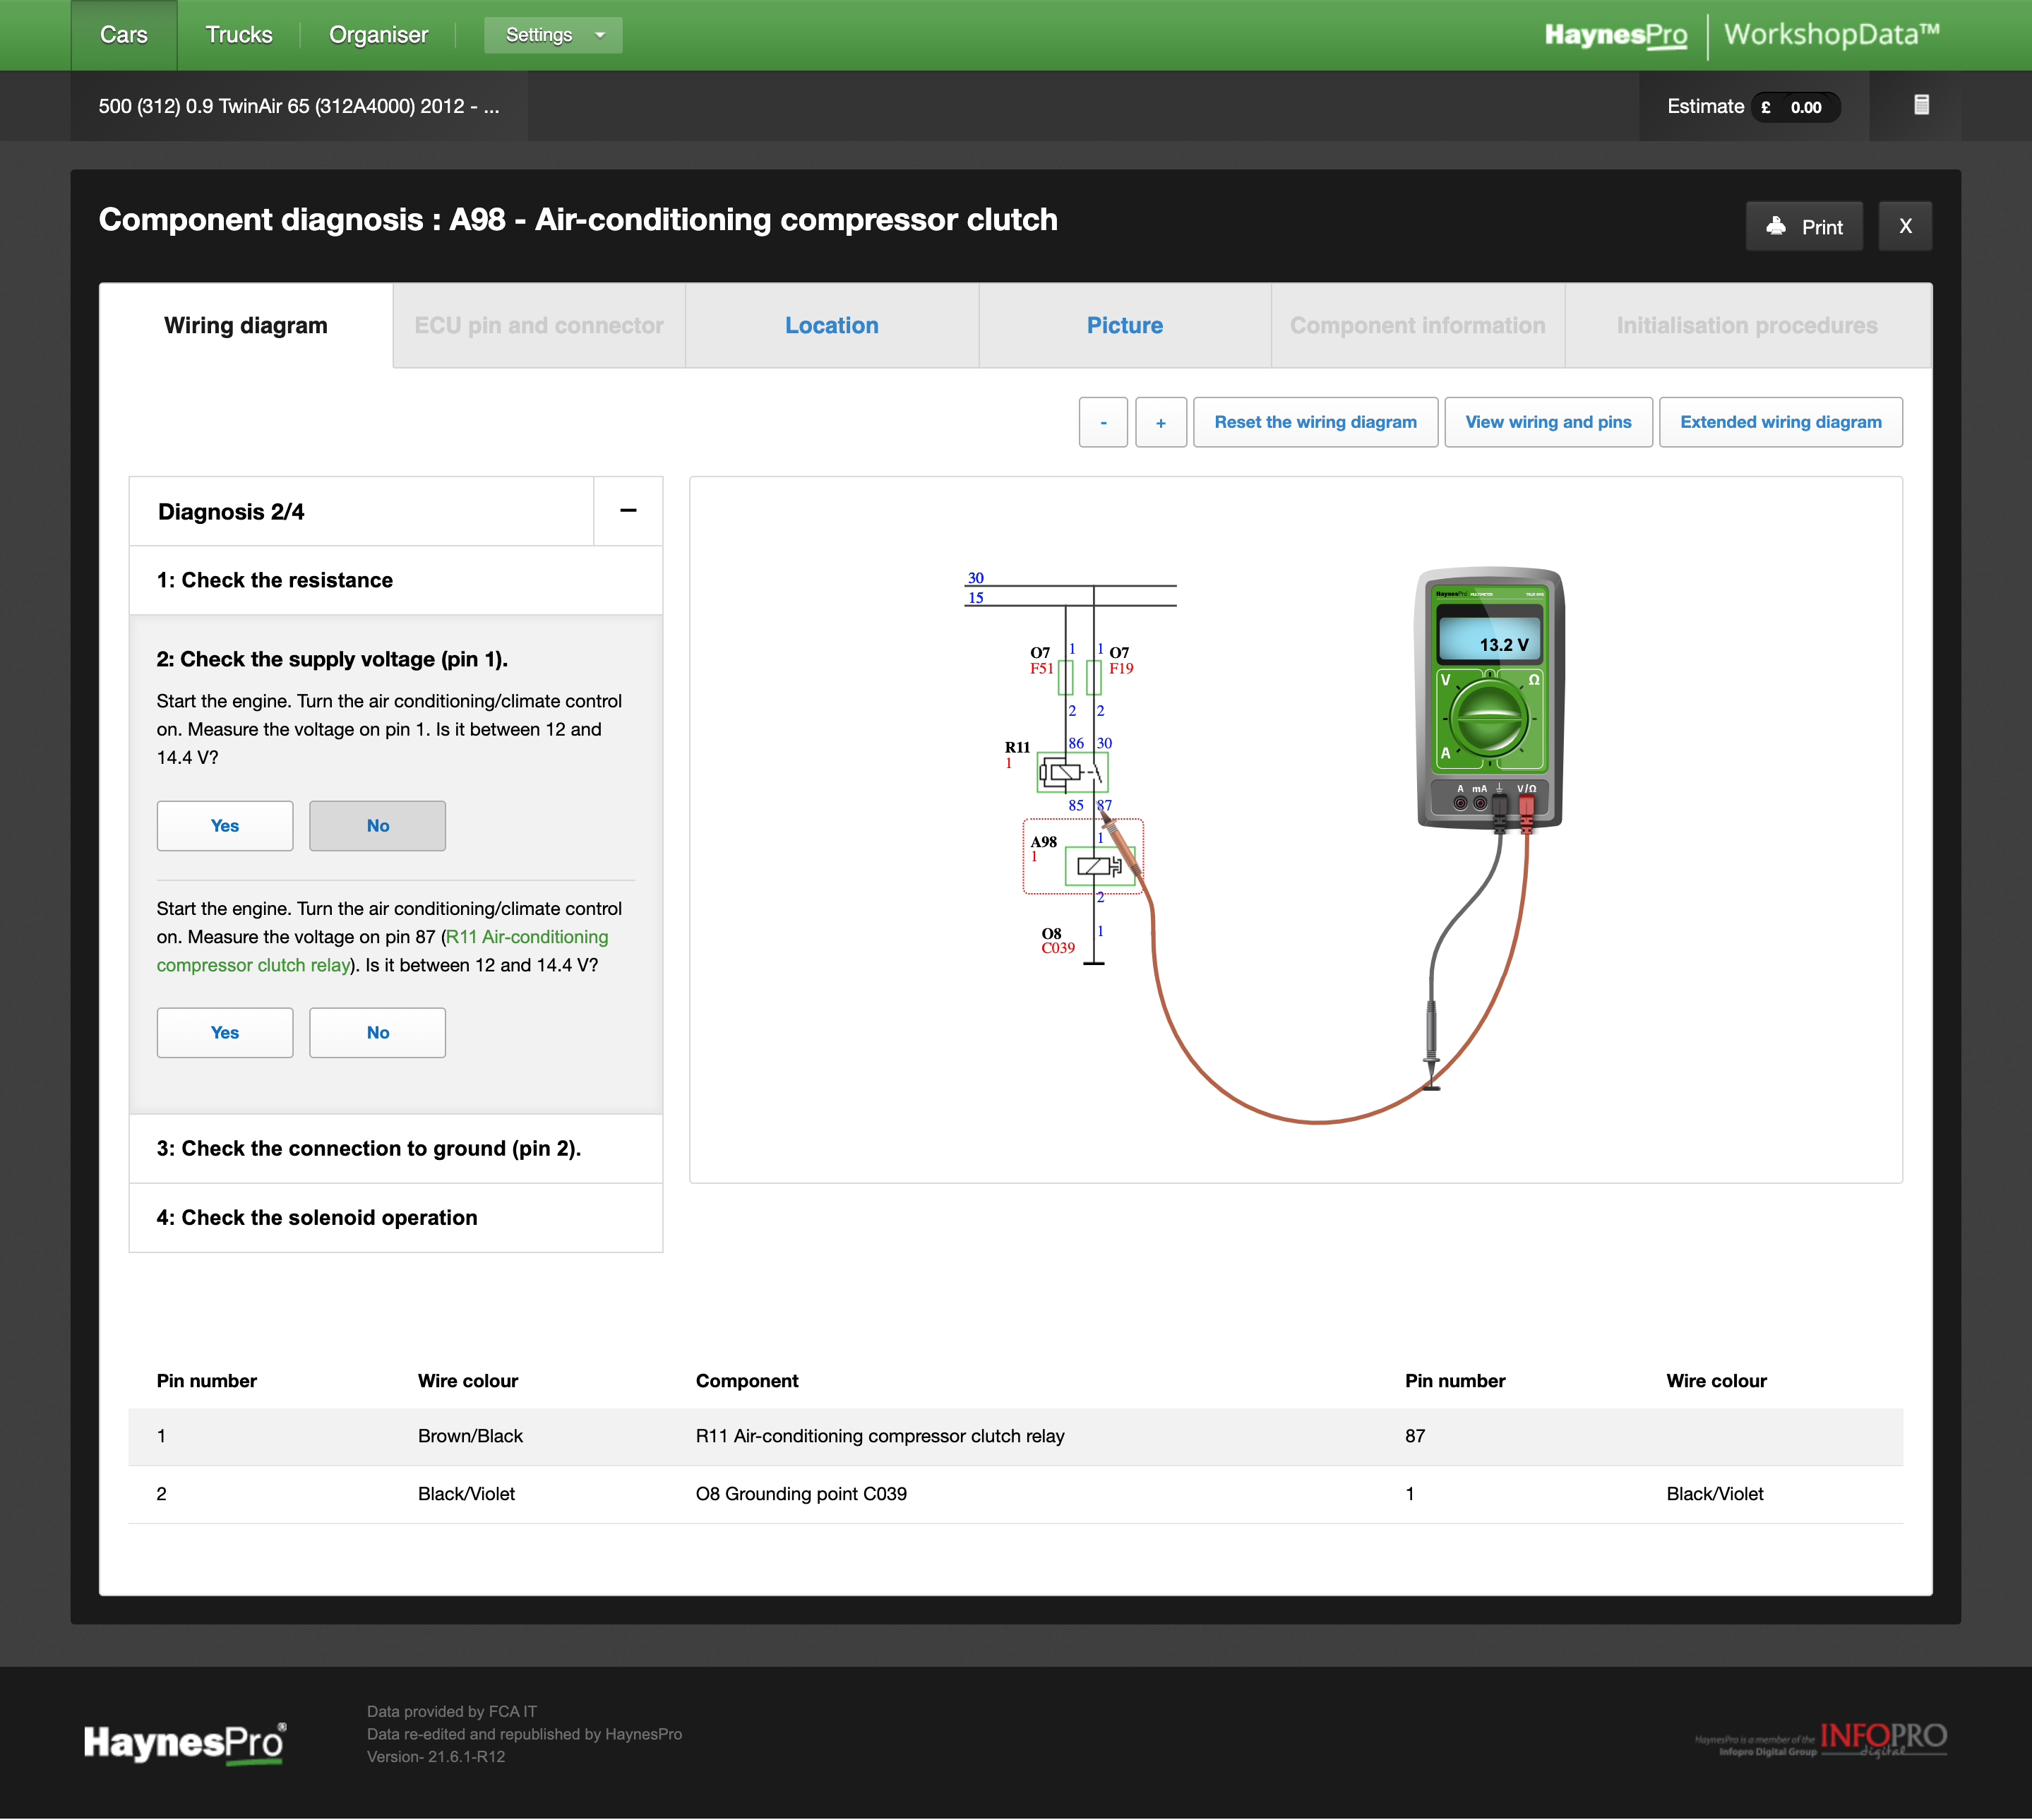2032x1820 pixels.
Task: Select the ECU pin and connector tab
Action: pyautogui.click(x=539, y=325)
